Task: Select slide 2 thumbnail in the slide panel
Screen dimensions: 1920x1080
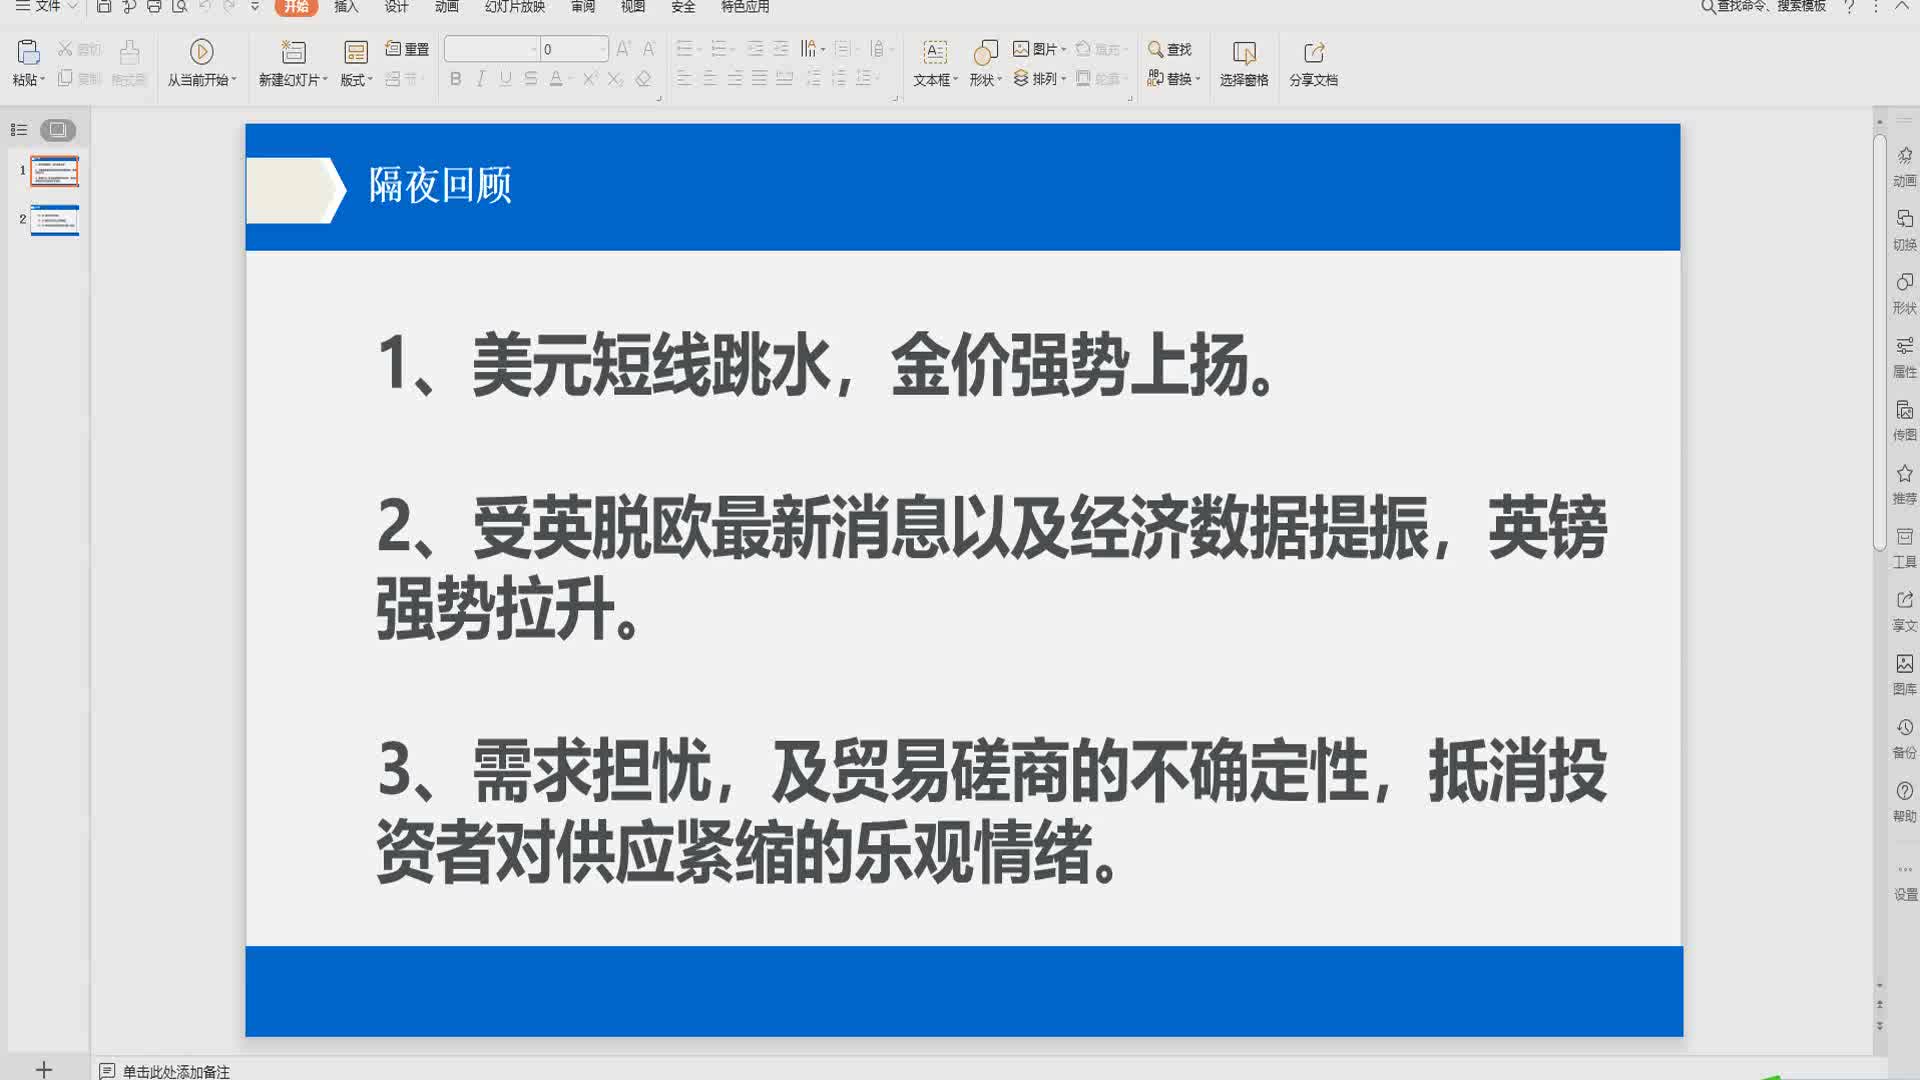Action: pyautogui.click(x=55, y=220)
